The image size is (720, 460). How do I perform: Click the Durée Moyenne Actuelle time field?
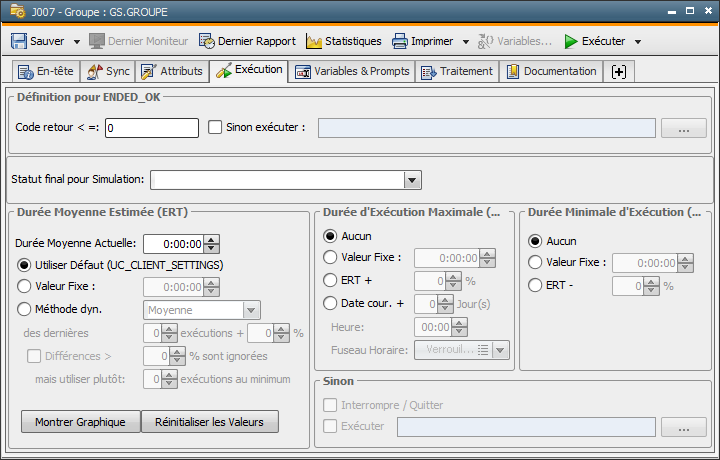(174, 244)
